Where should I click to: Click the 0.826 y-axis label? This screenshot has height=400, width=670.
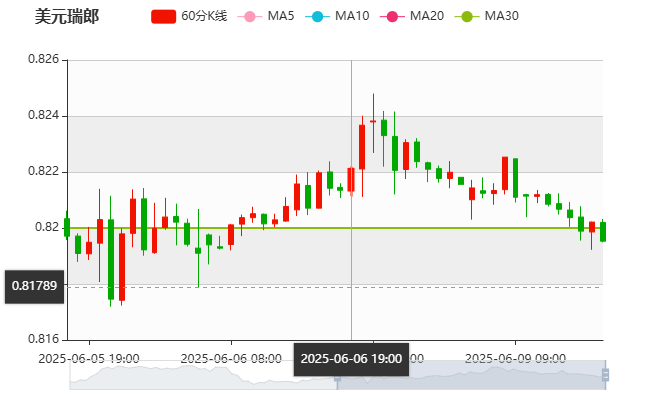pos(44,59)
